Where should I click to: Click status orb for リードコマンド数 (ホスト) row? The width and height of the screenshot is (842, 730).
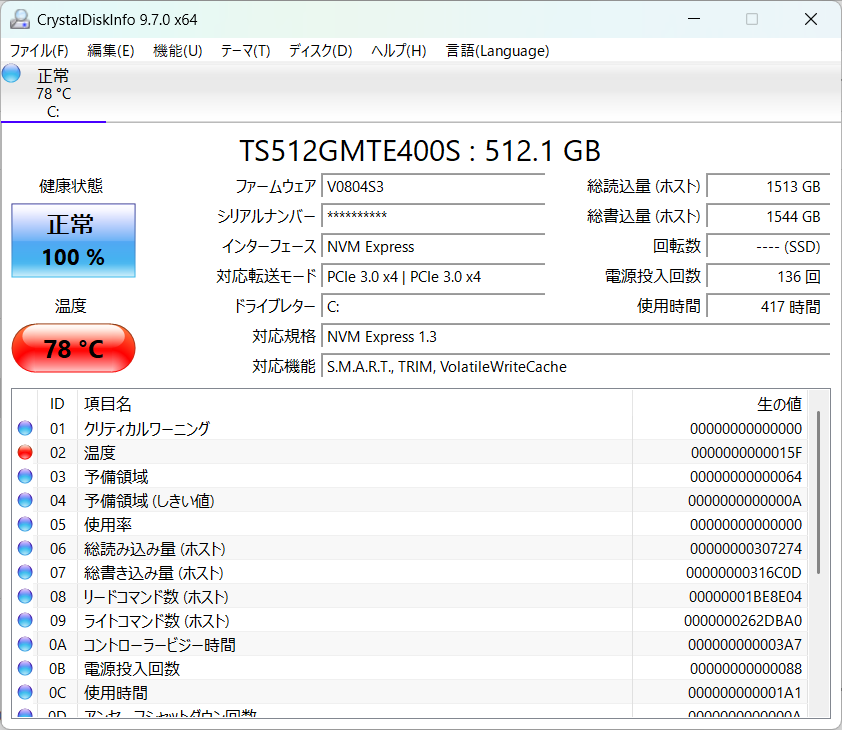25,596
